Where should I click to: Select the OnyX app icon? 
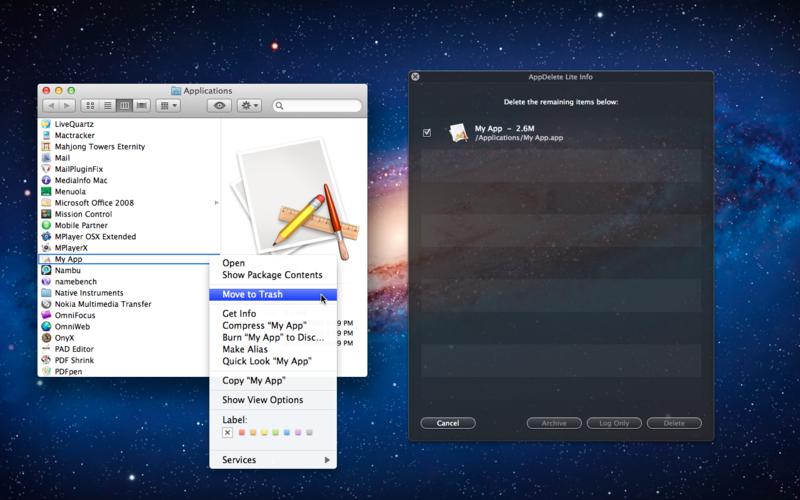[x=46, y=337]
